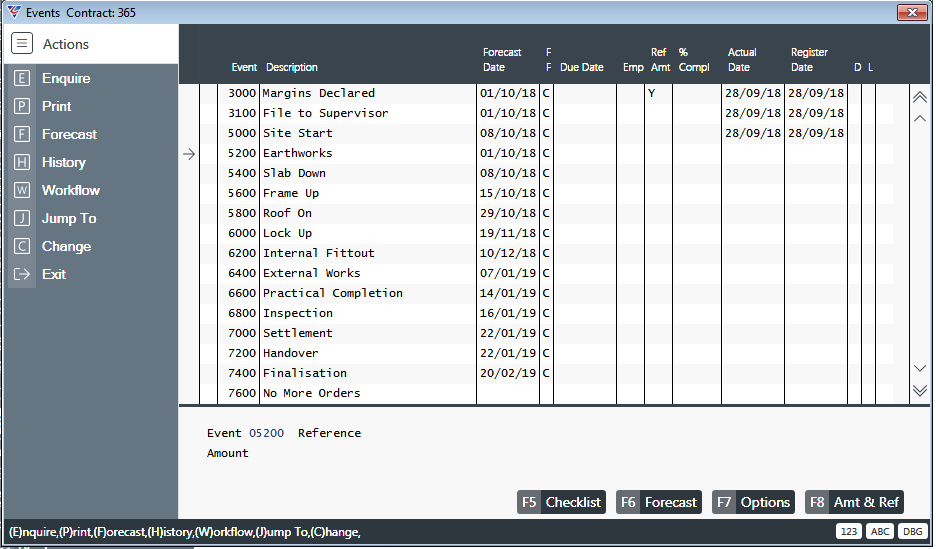The image size is (936, 549).
Task: Click the F6 Forecast button
Action: [658, 502]
